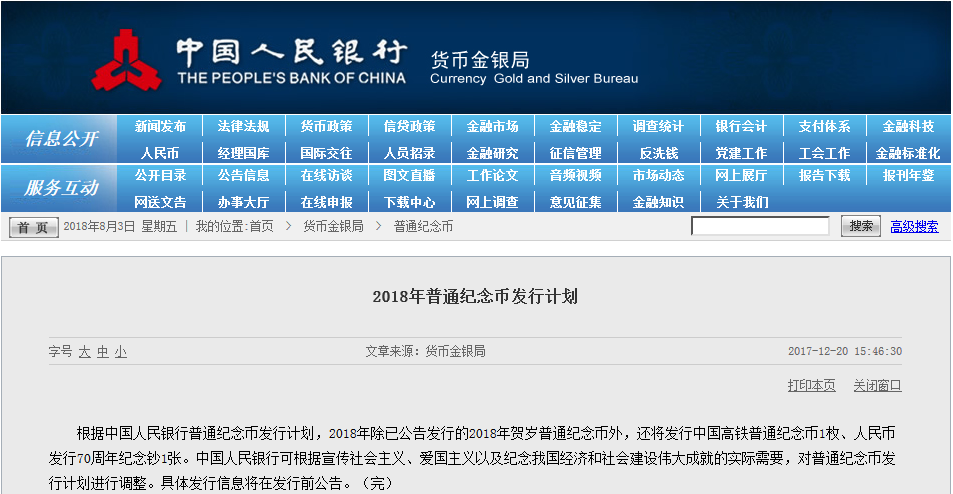Click 货币金银局 in the breadcrumb

point(333,227)
